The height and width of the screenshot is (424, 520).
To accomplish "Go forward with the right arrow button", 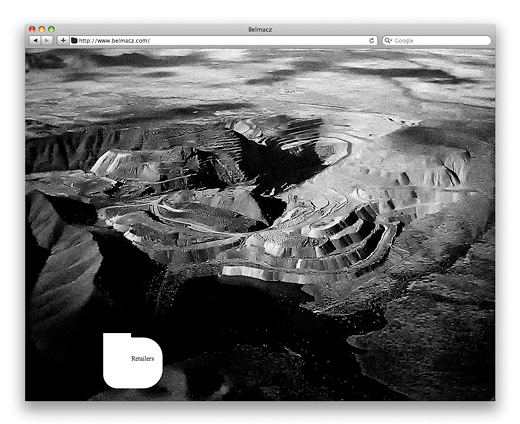I will pyautogui.click(x=47, y=41).
